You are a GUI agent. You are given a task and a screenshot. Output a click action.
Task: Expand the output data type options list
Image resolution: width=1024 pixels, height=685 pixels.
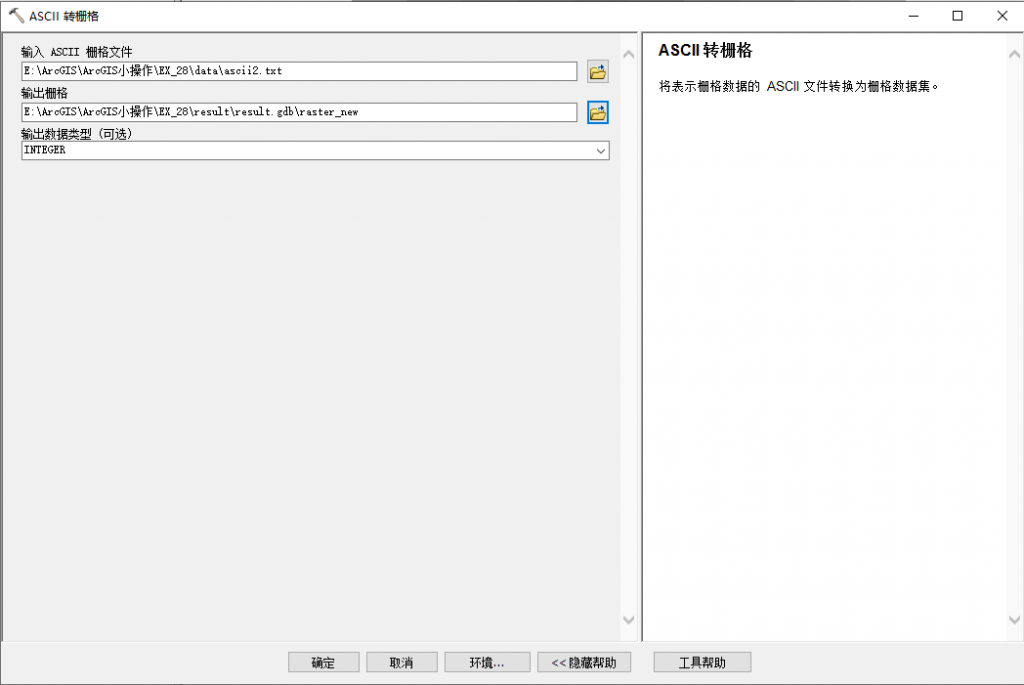pos(601,150)
